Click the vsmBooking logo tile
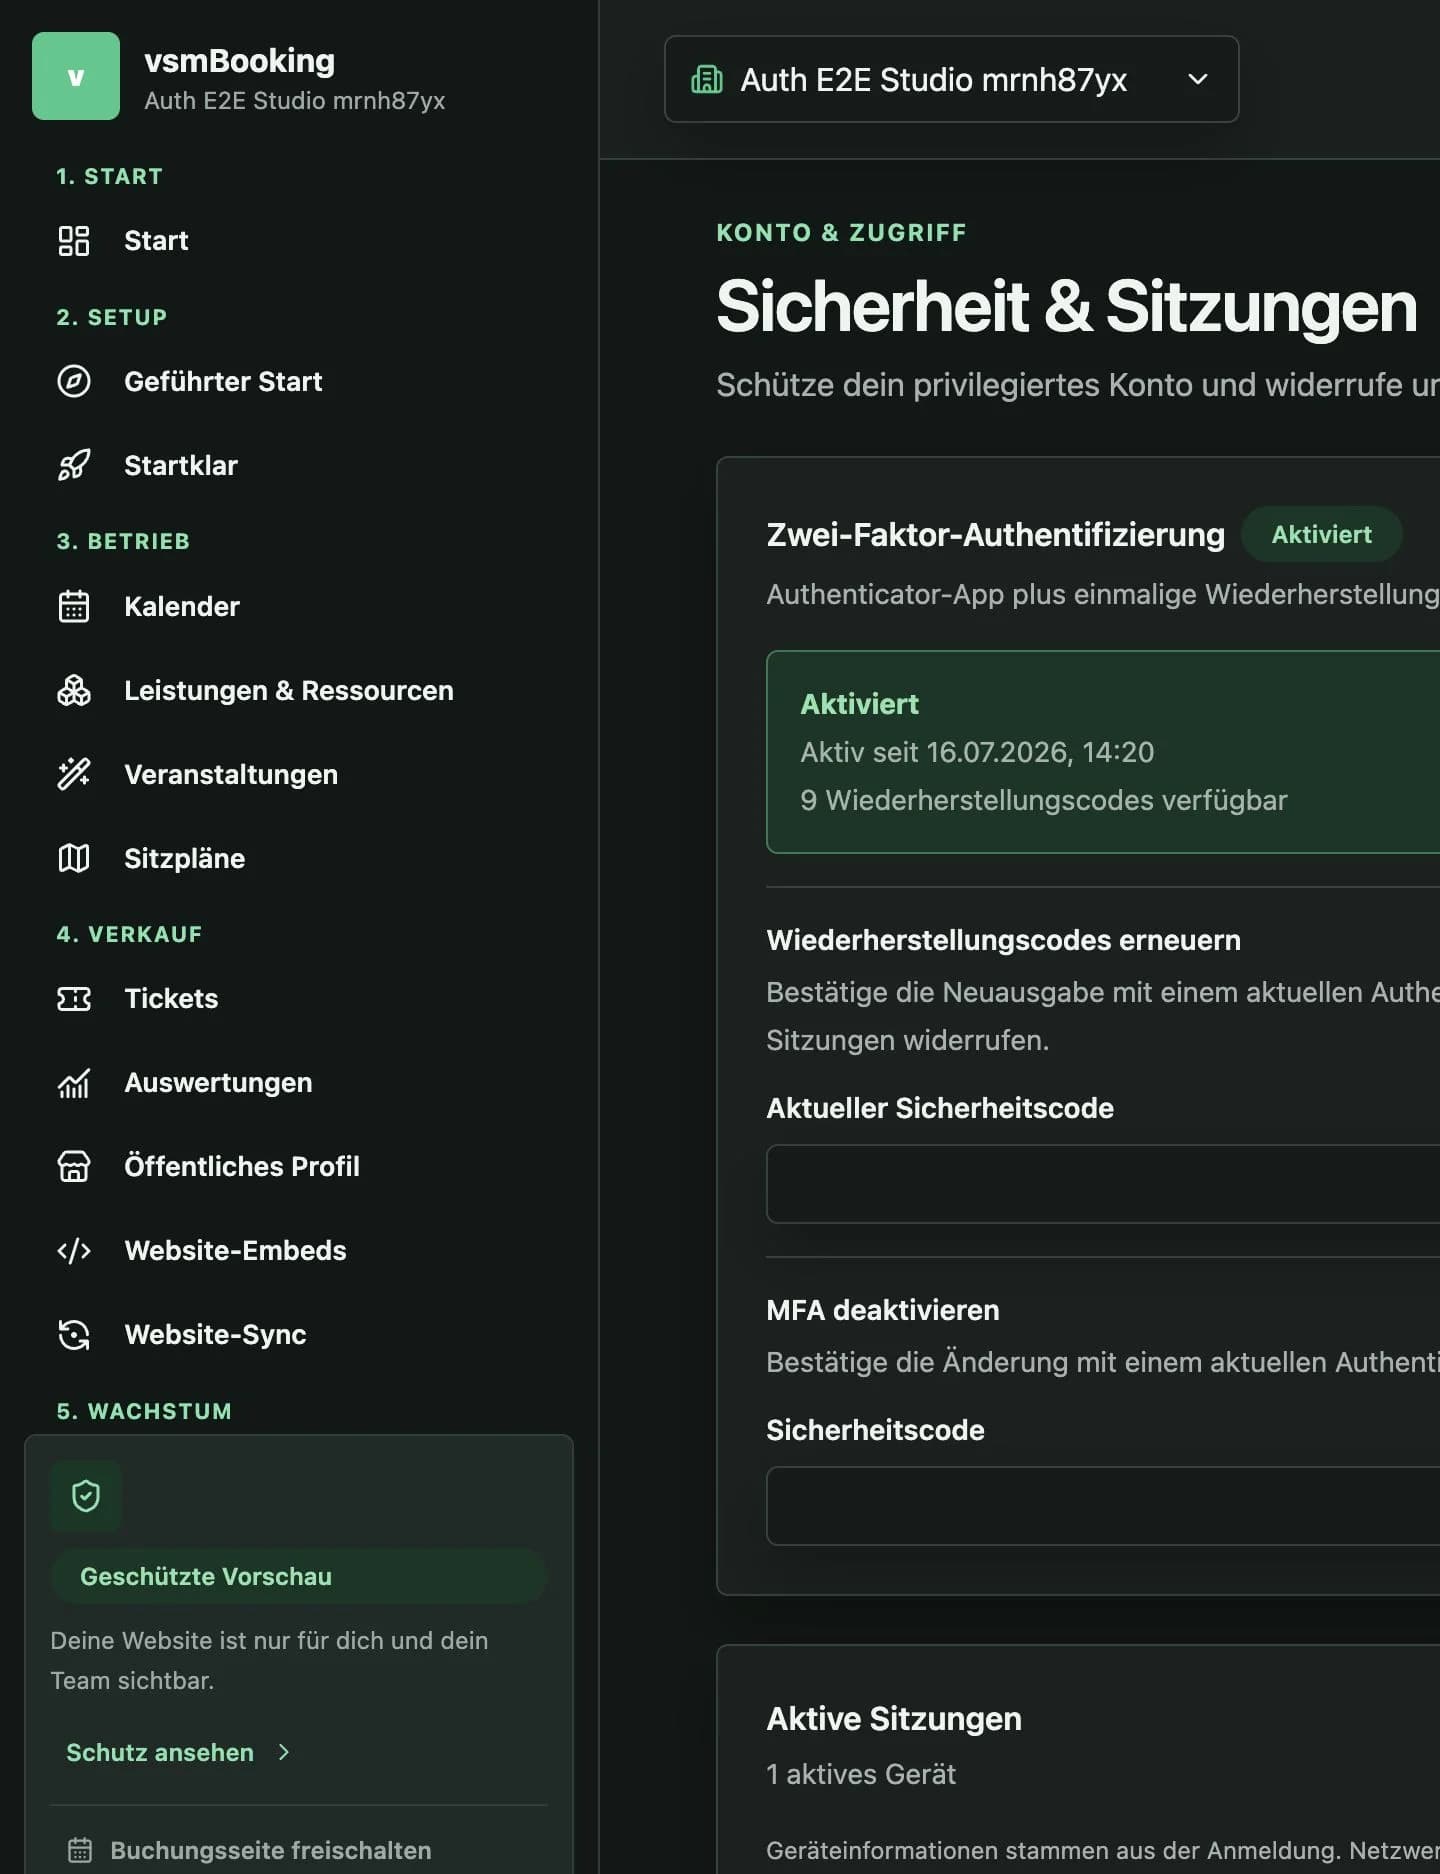The width and height of the screenshot is (1440, 1874). pyautogui.click(x=76, y=76)
